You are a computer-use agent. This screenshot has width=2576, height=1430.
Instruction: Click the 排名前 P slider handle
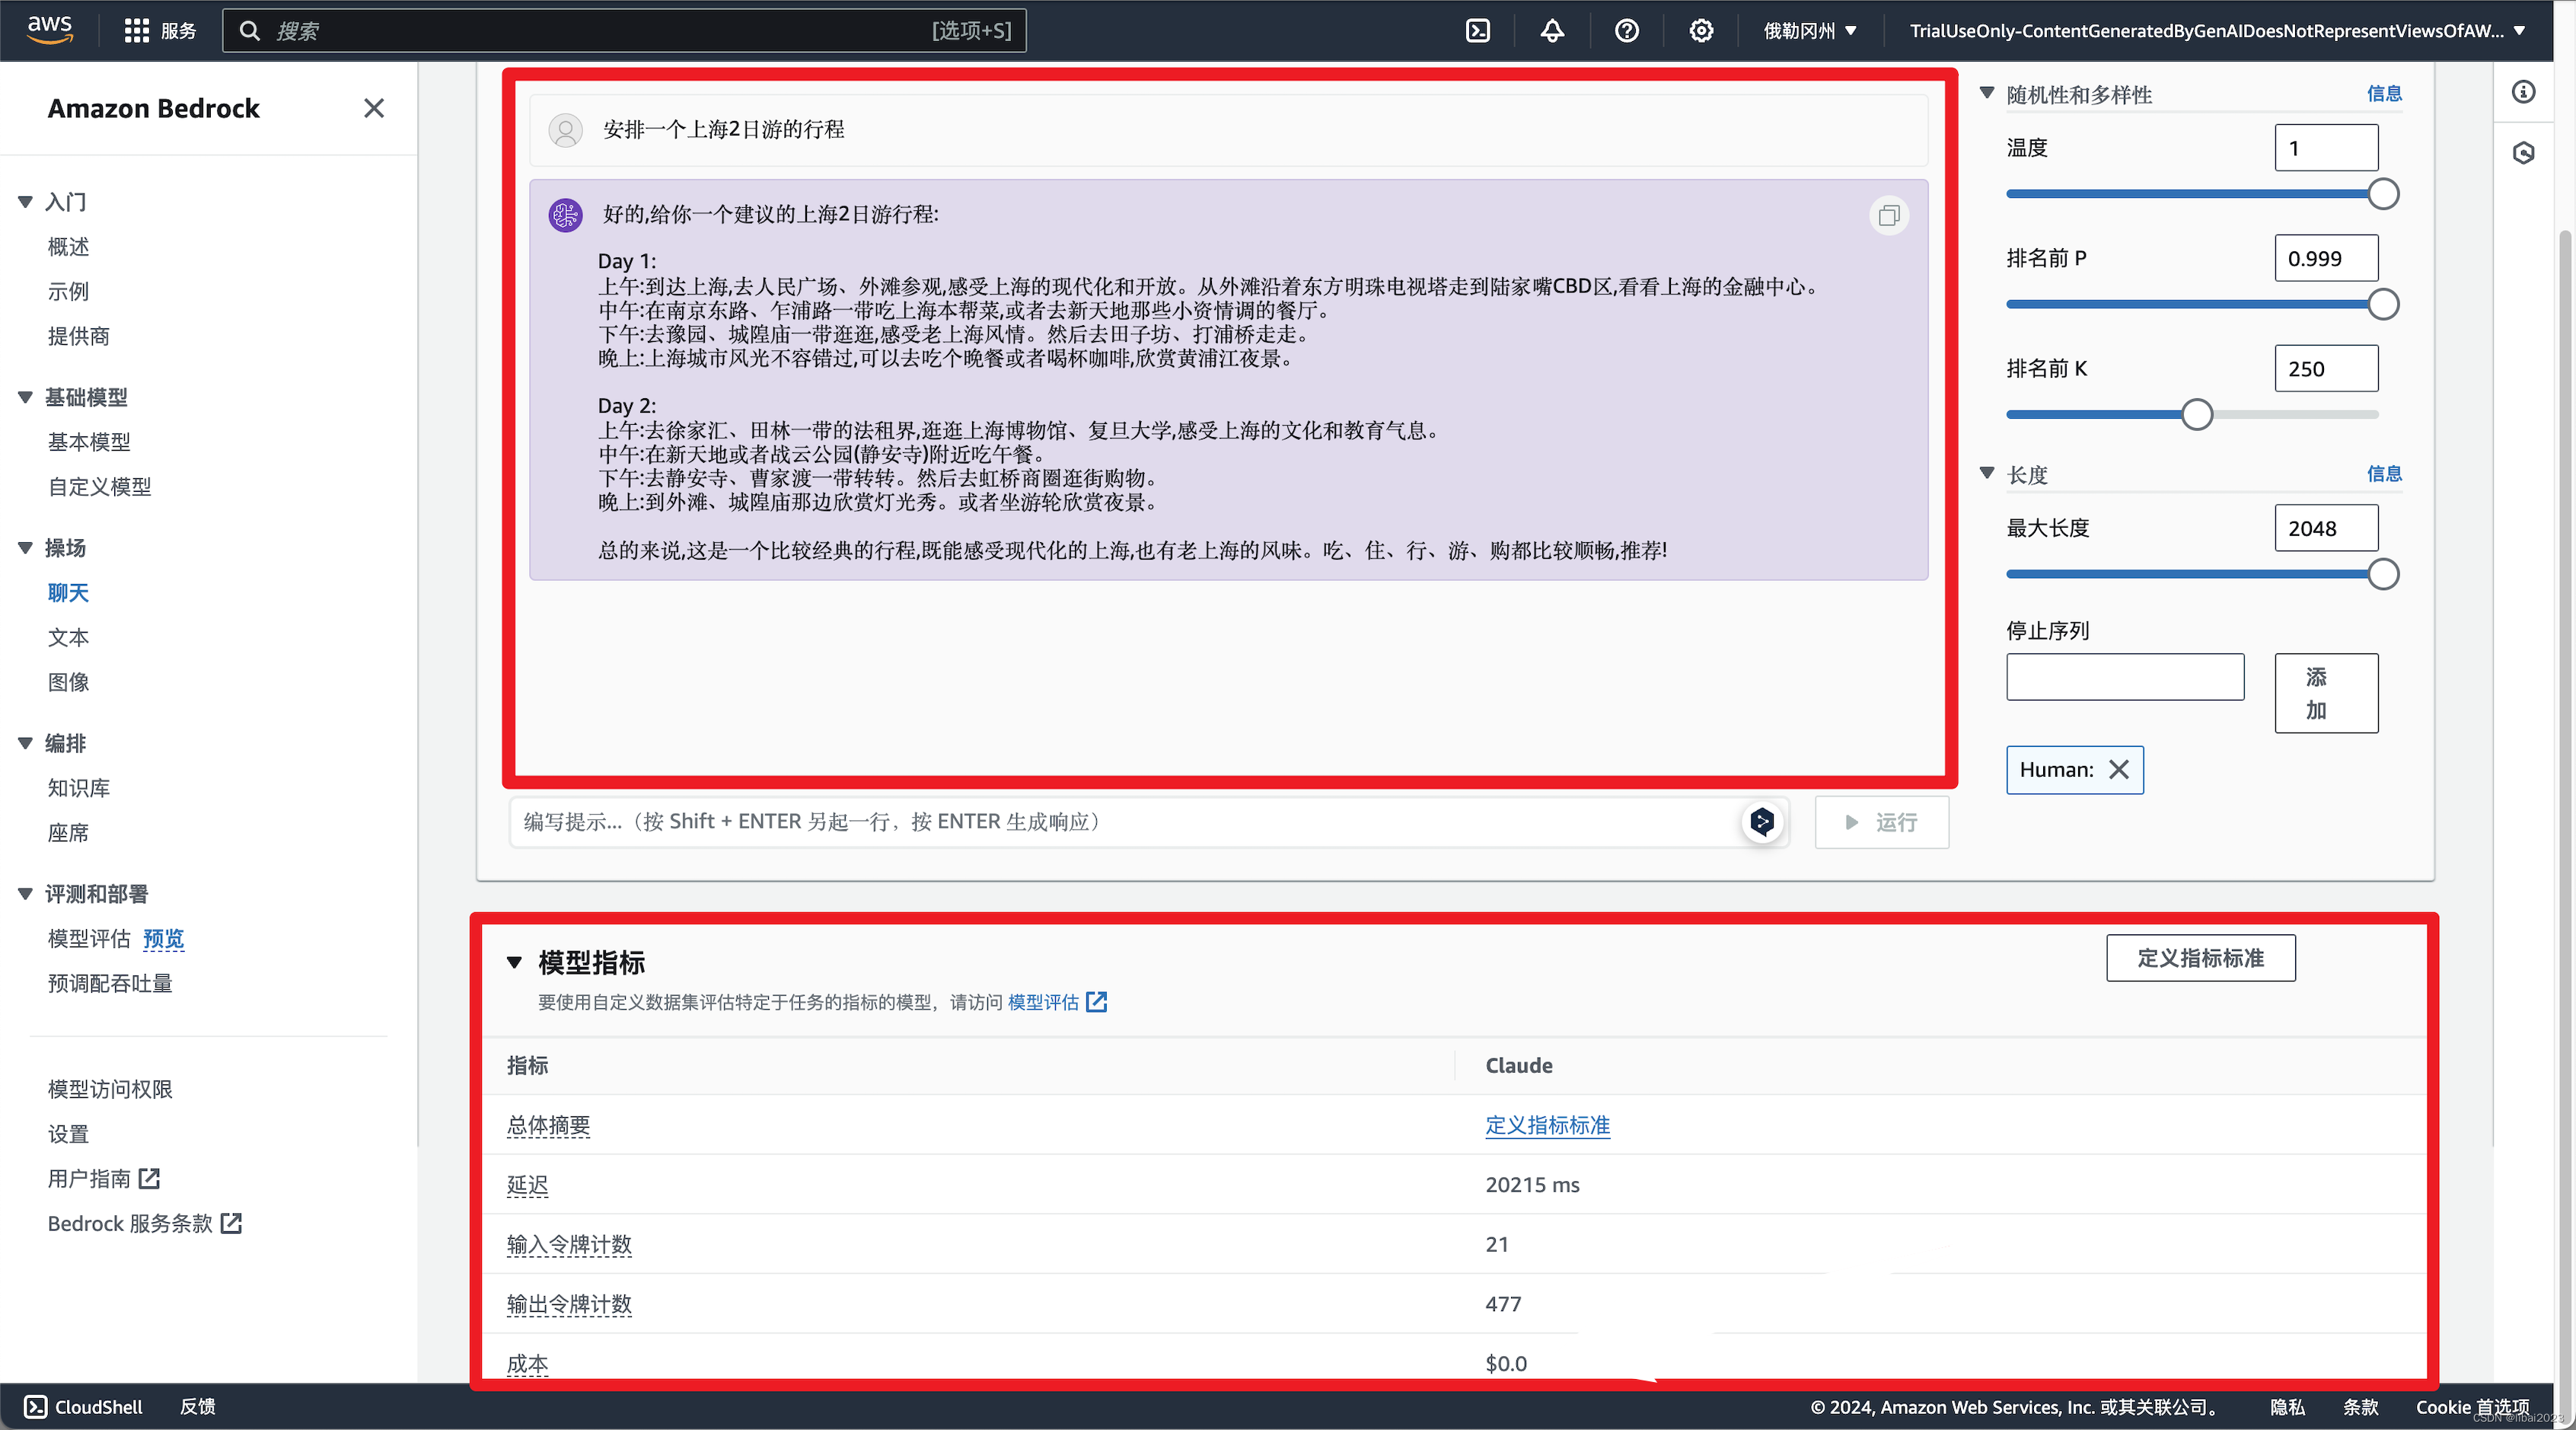tap(2383, 304)
